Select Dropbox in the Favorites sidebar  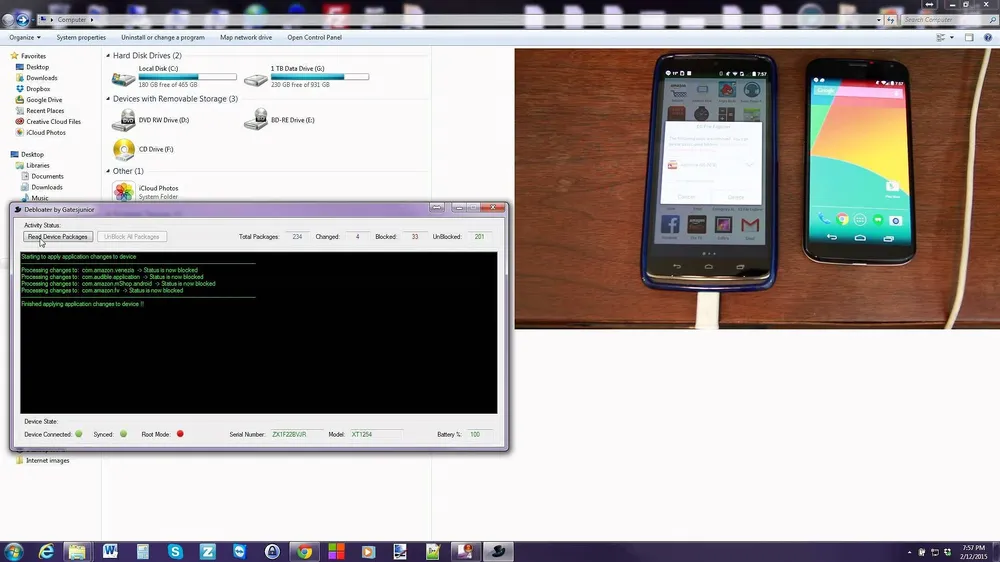point(38,89)
